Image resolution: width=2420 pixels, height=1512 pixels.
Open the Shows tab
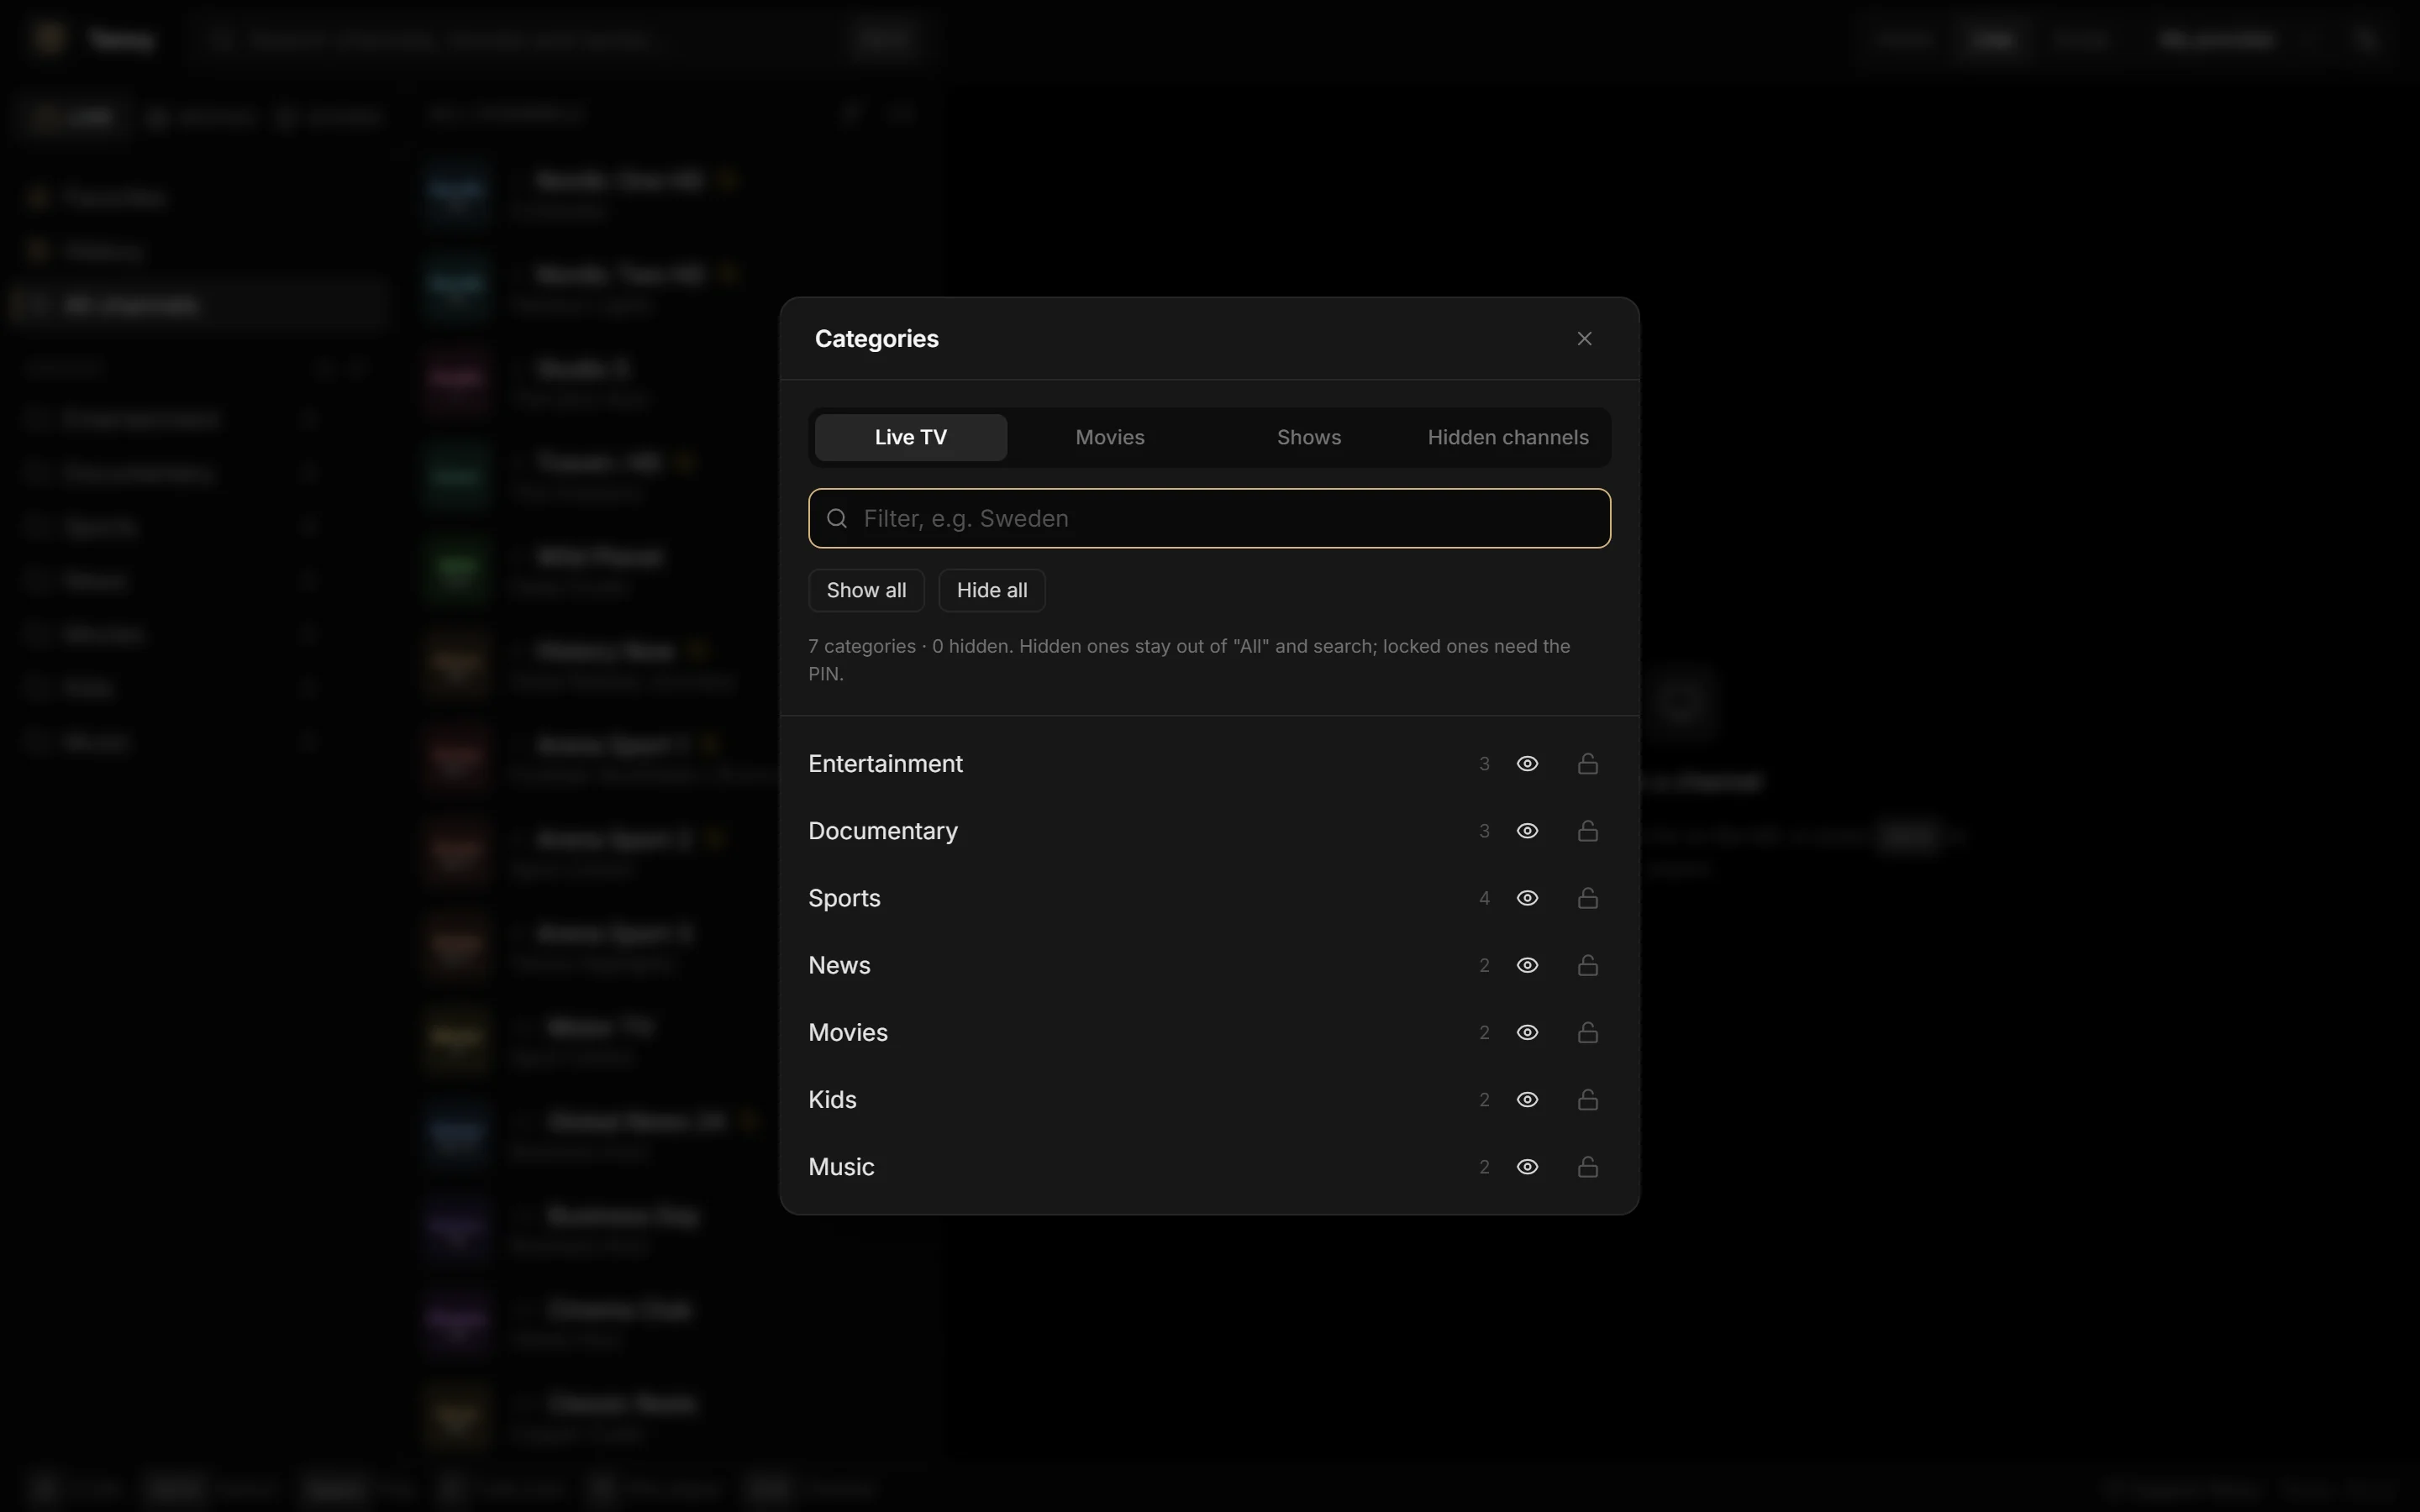(1309, 438)
